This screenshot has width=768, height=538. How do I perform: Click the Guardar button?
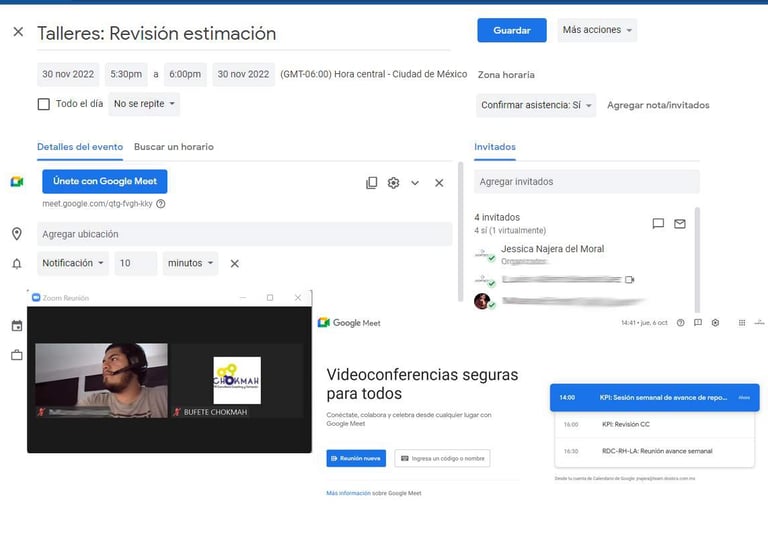(512, 30)
